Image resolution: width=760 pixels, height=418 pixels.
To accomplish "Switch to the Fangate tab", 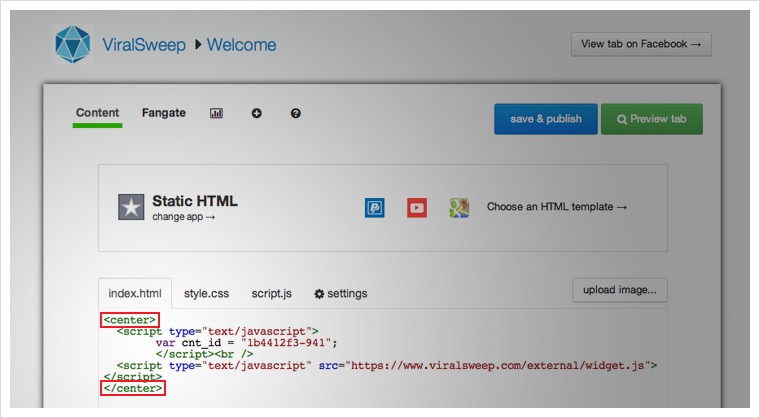I will click(x=164, y=113).
